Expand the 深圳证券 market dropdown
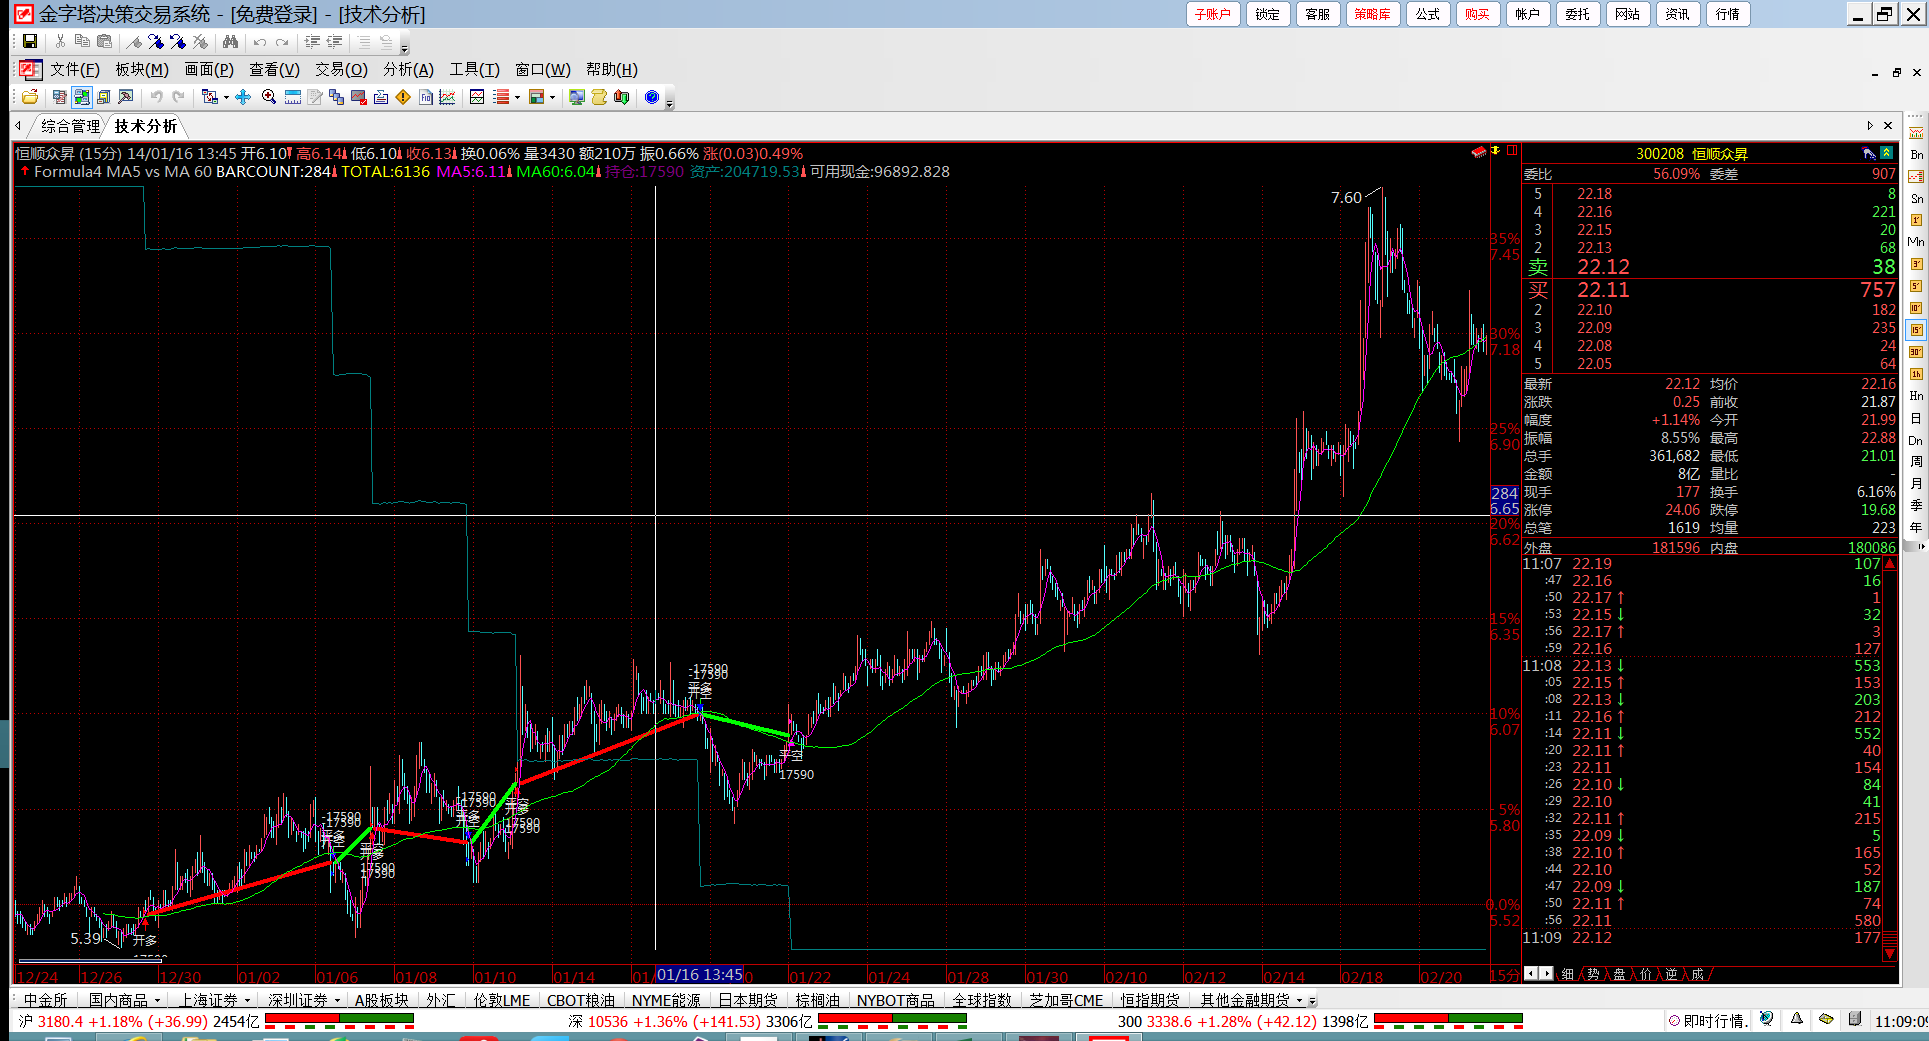This screenshot has width=1929, height=1041. pyautogui.click(x=337, y=1000)
